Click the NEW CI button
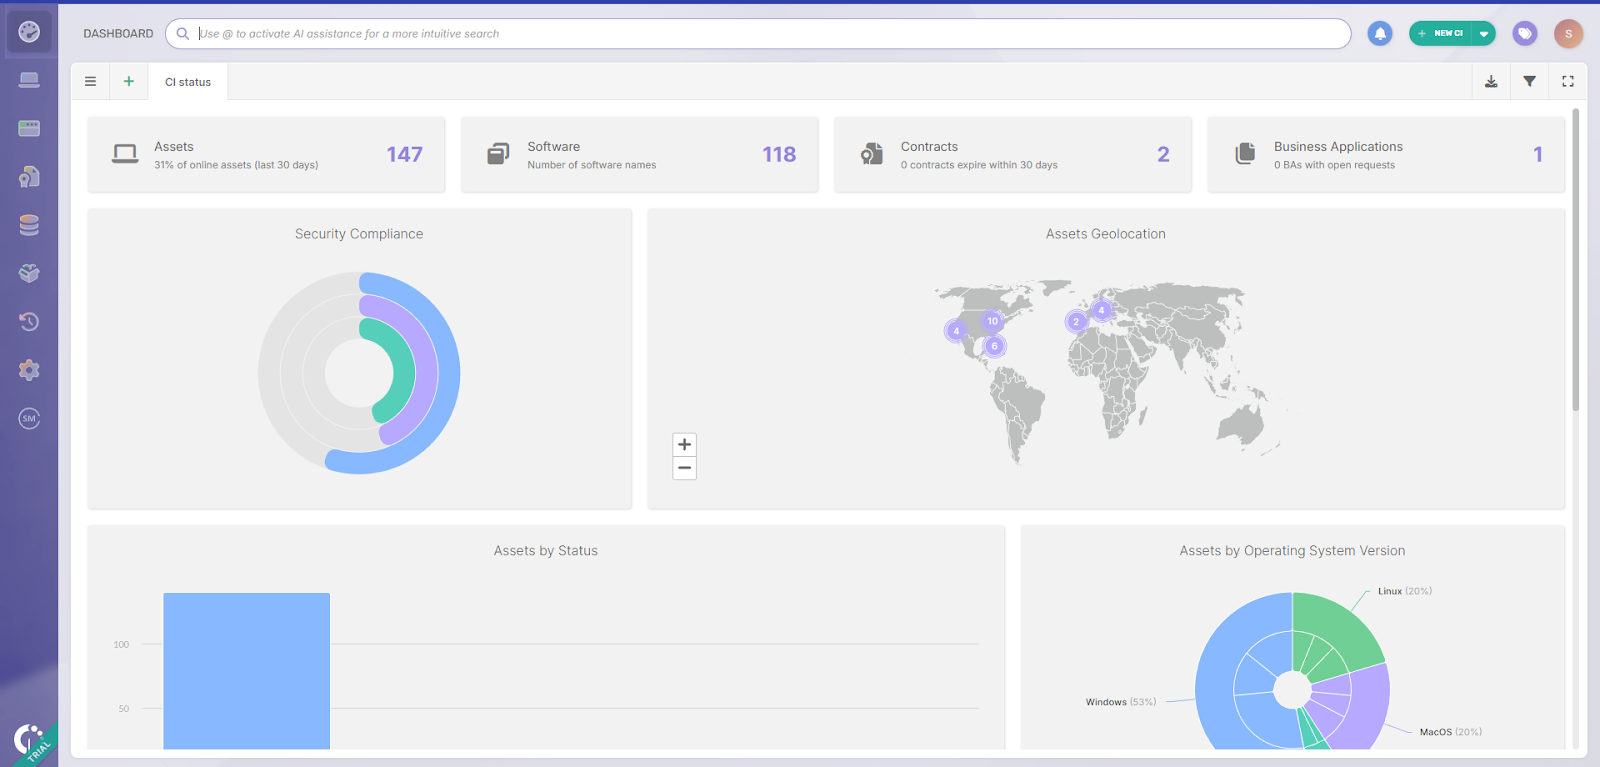 1440,34
